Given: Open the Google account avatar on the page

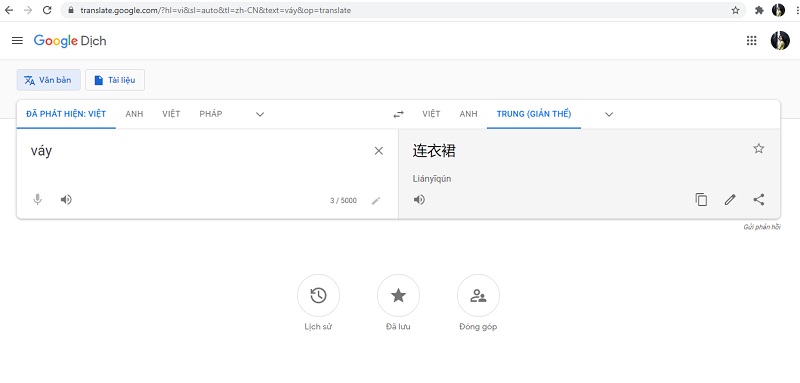Looking at the screenshot, I should pyautogui.click(x=780, y=41).
